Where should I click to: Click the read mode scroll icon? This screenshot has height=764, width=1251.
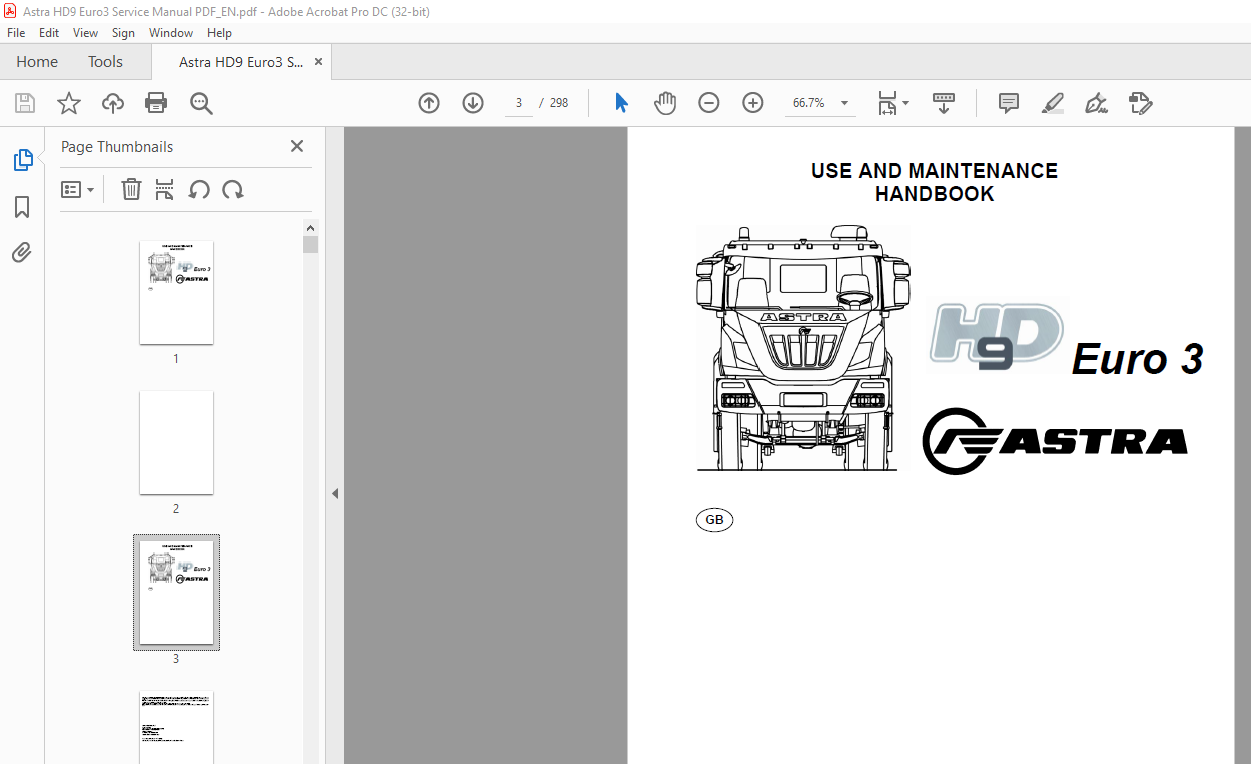point(944,103)
